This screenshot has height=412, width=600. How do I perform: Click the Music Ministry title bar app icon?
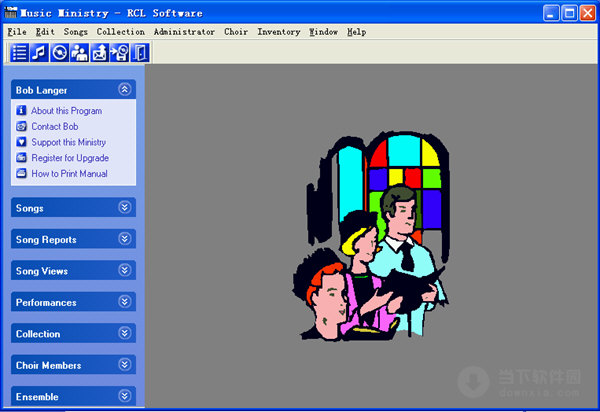pyautogui.click(x=10, y=13)
